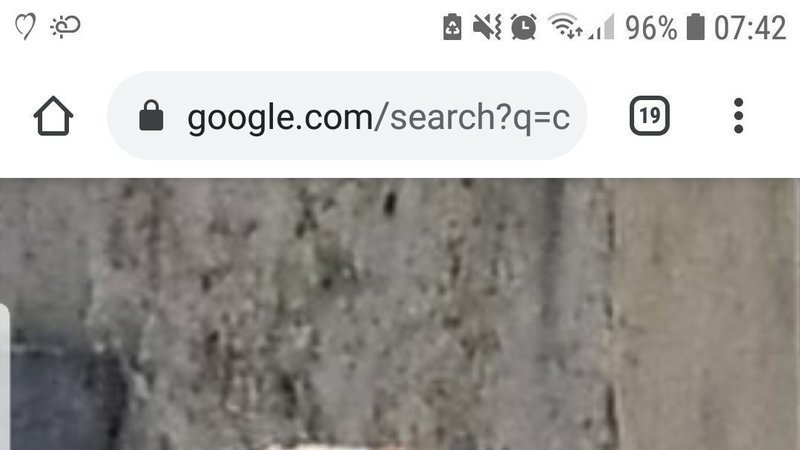800x450 pixels.
Task: Tap the Chrome home icon
Action: [53, 116]
